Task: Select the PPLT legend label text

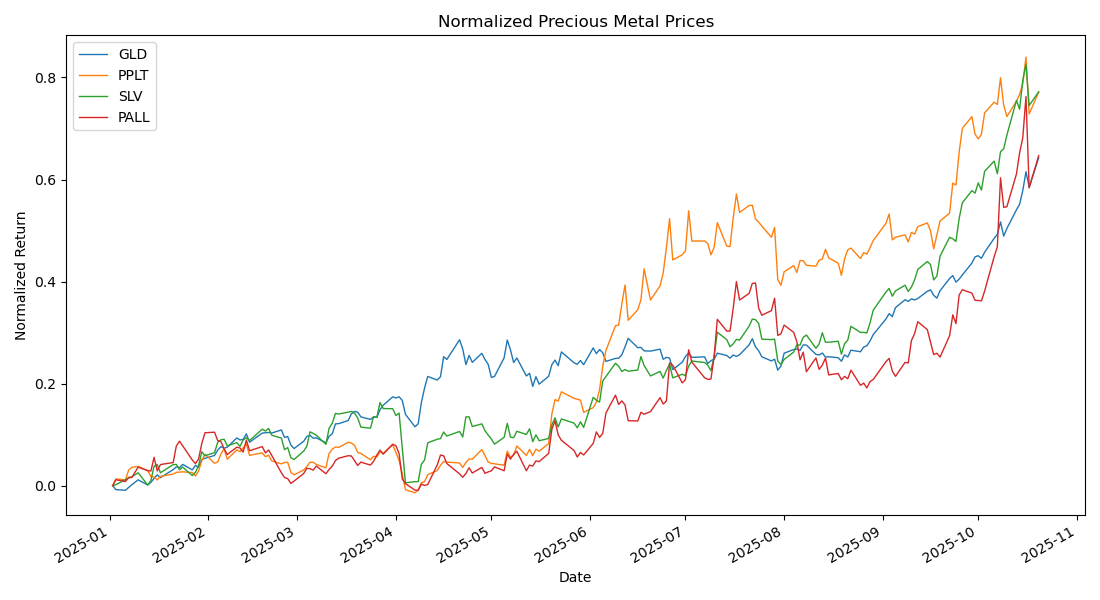Action: point(135,75)
